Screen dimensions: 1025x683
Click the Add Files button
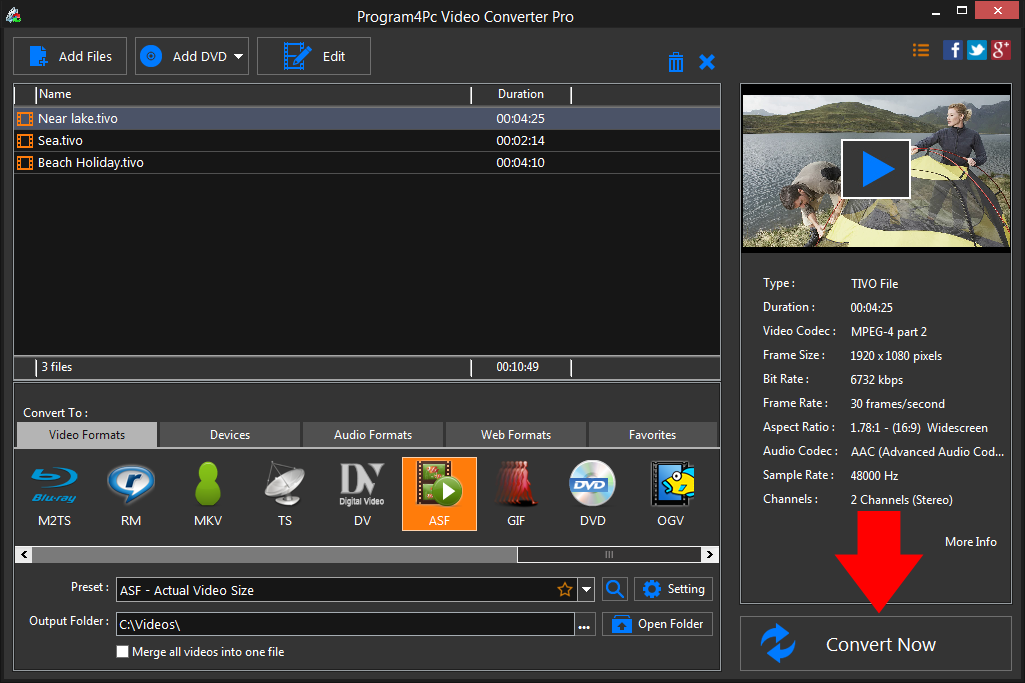(x=70, y=56)
